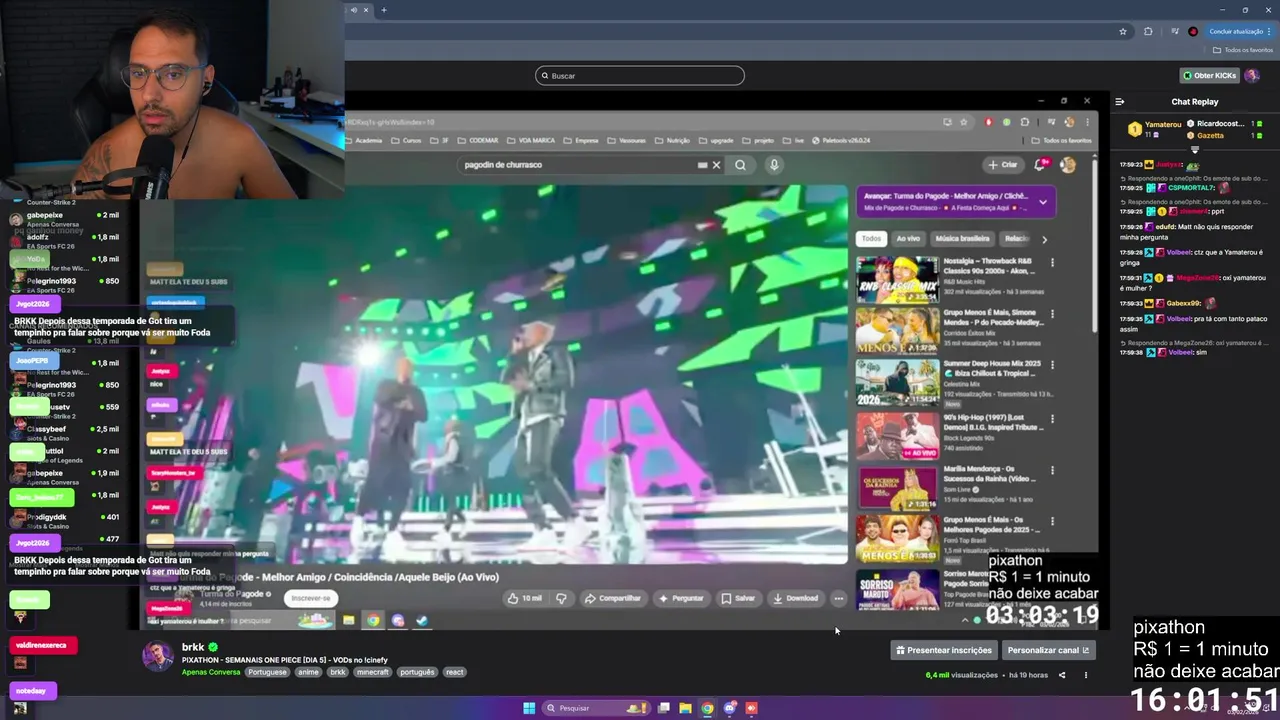Open the VOA MARICA bookmark folder
The height and width of the screenshot is (720, 1280).
pos(532,140)
